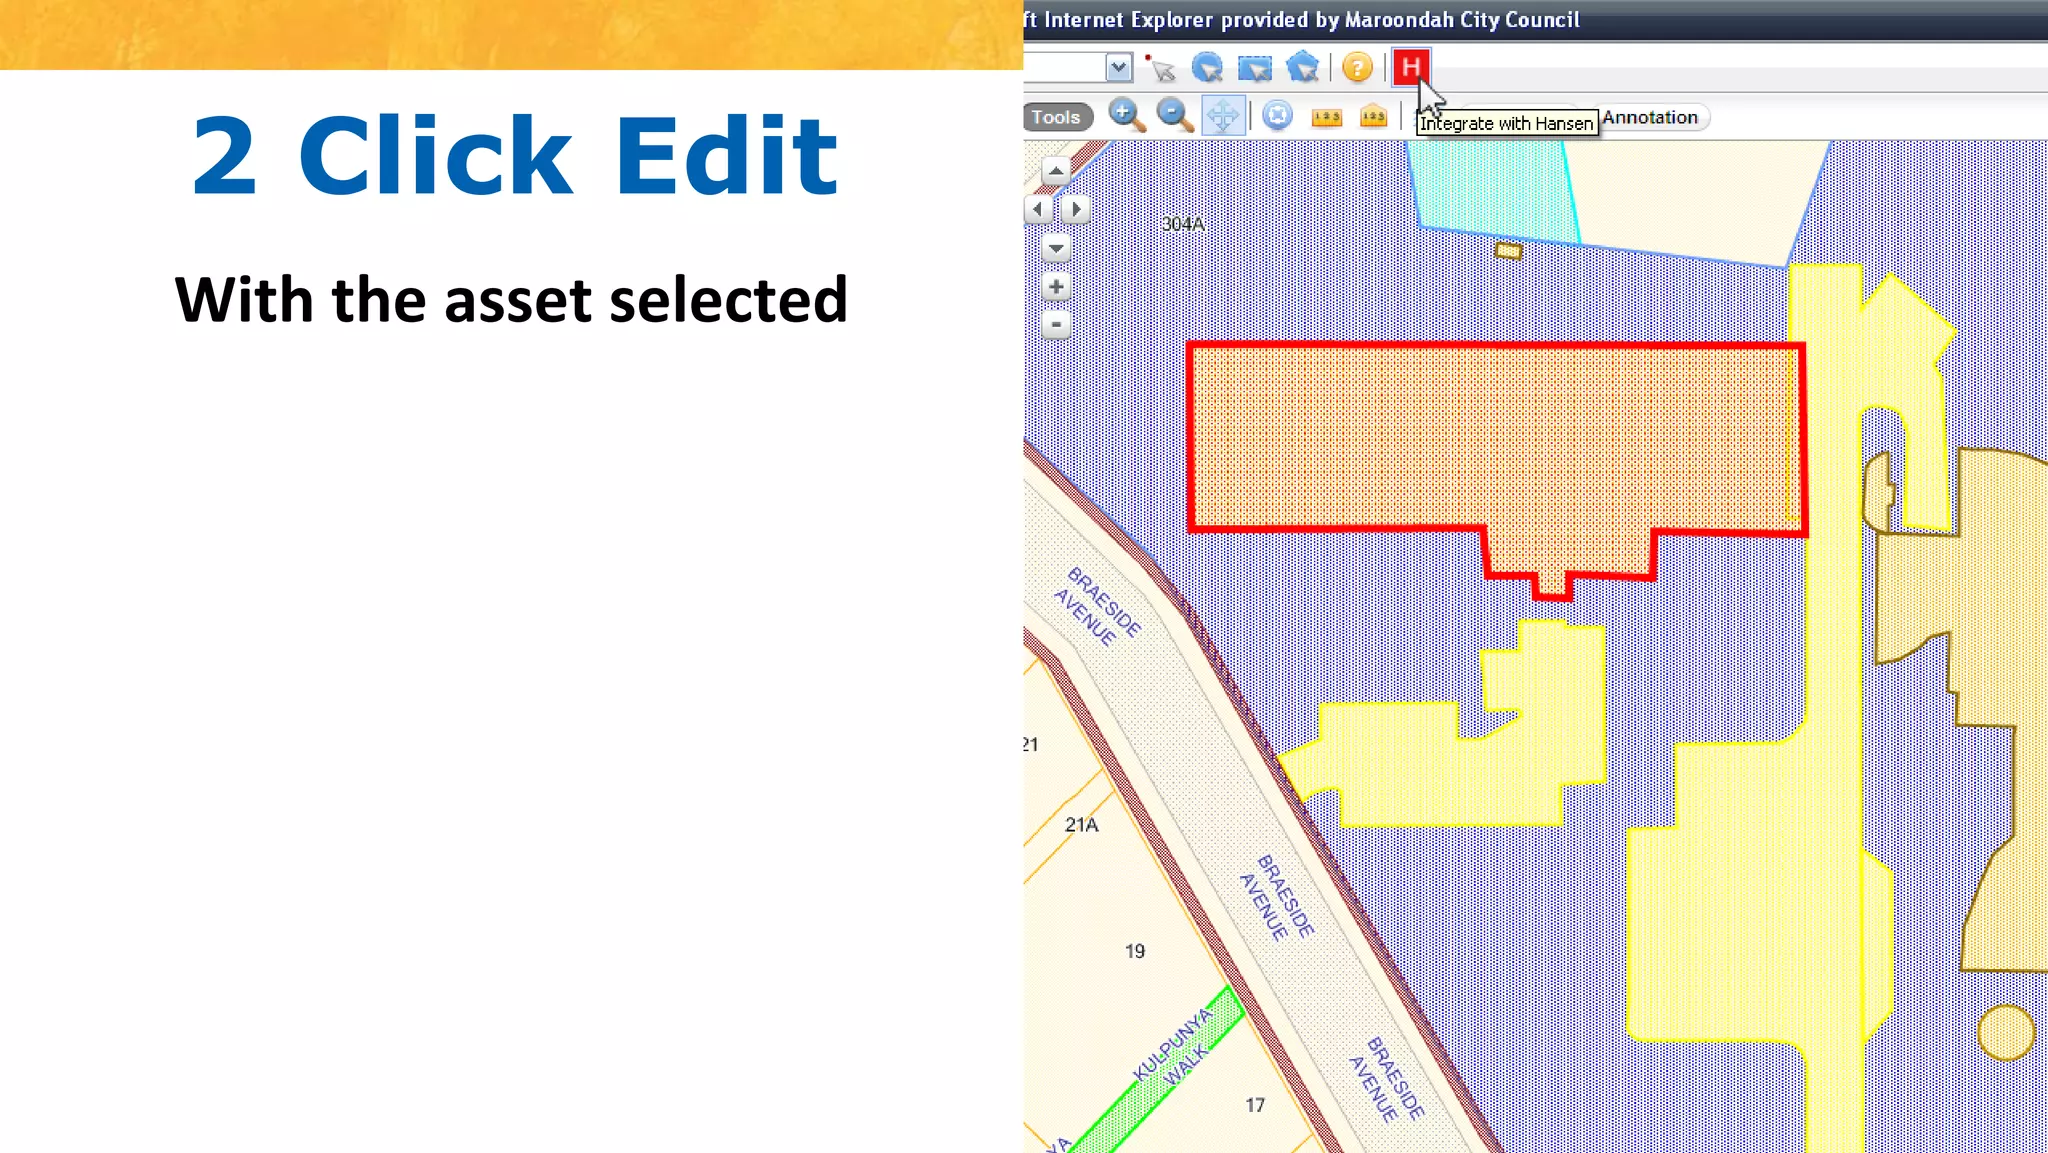
Task: Activate the pan arrows tool
Action: (1222, 116)
